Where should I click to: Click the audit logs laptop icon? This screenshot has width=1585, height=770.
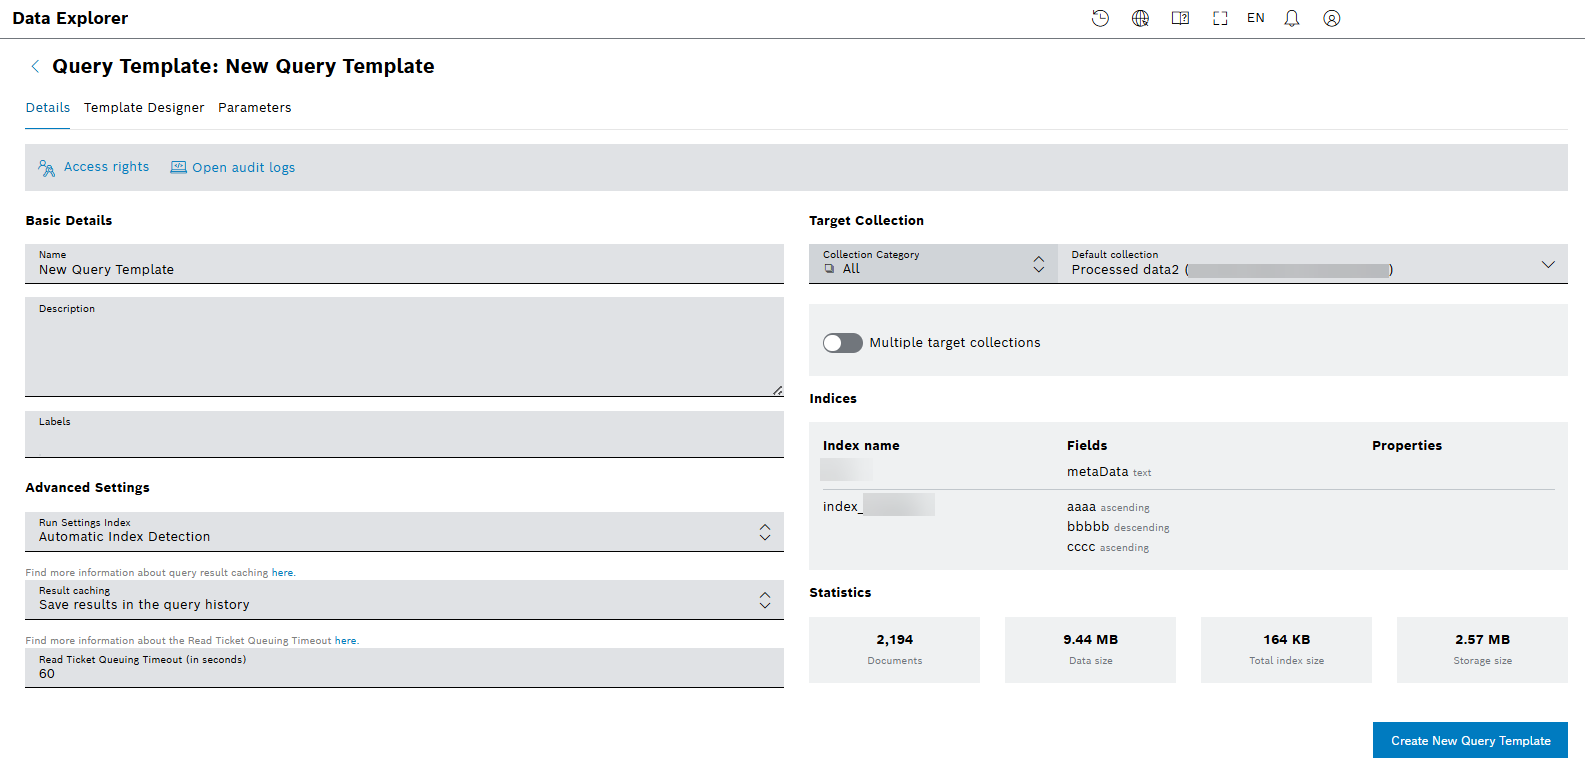tap(178, 167)
